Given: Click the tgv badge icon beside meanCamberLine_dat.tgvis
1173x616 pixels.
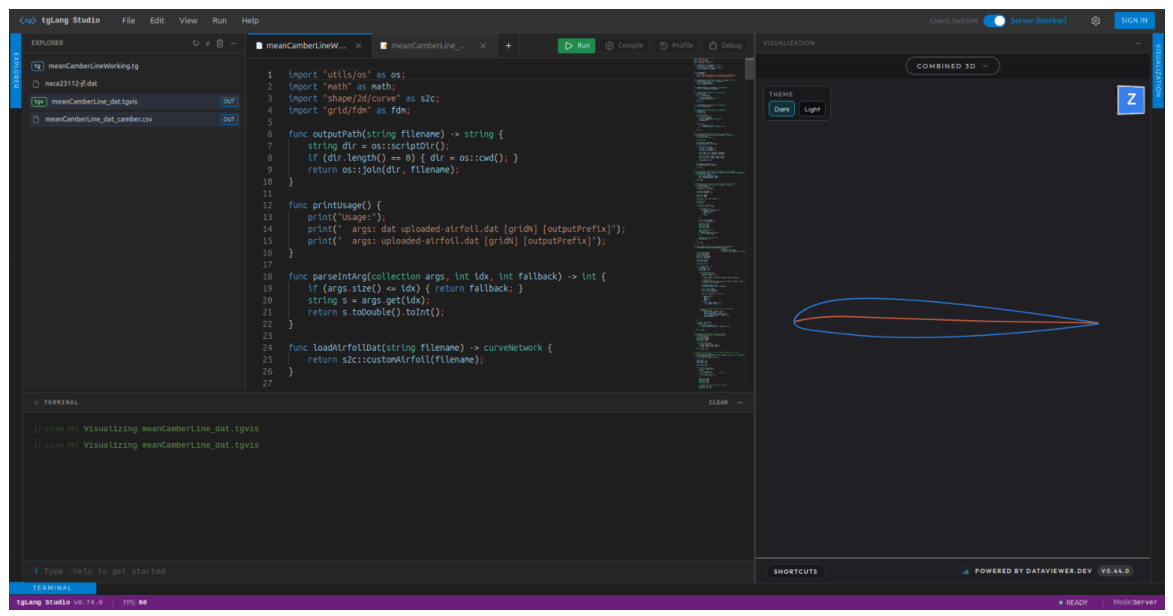Looking at the screenshot, I should [x=39, y=101].
